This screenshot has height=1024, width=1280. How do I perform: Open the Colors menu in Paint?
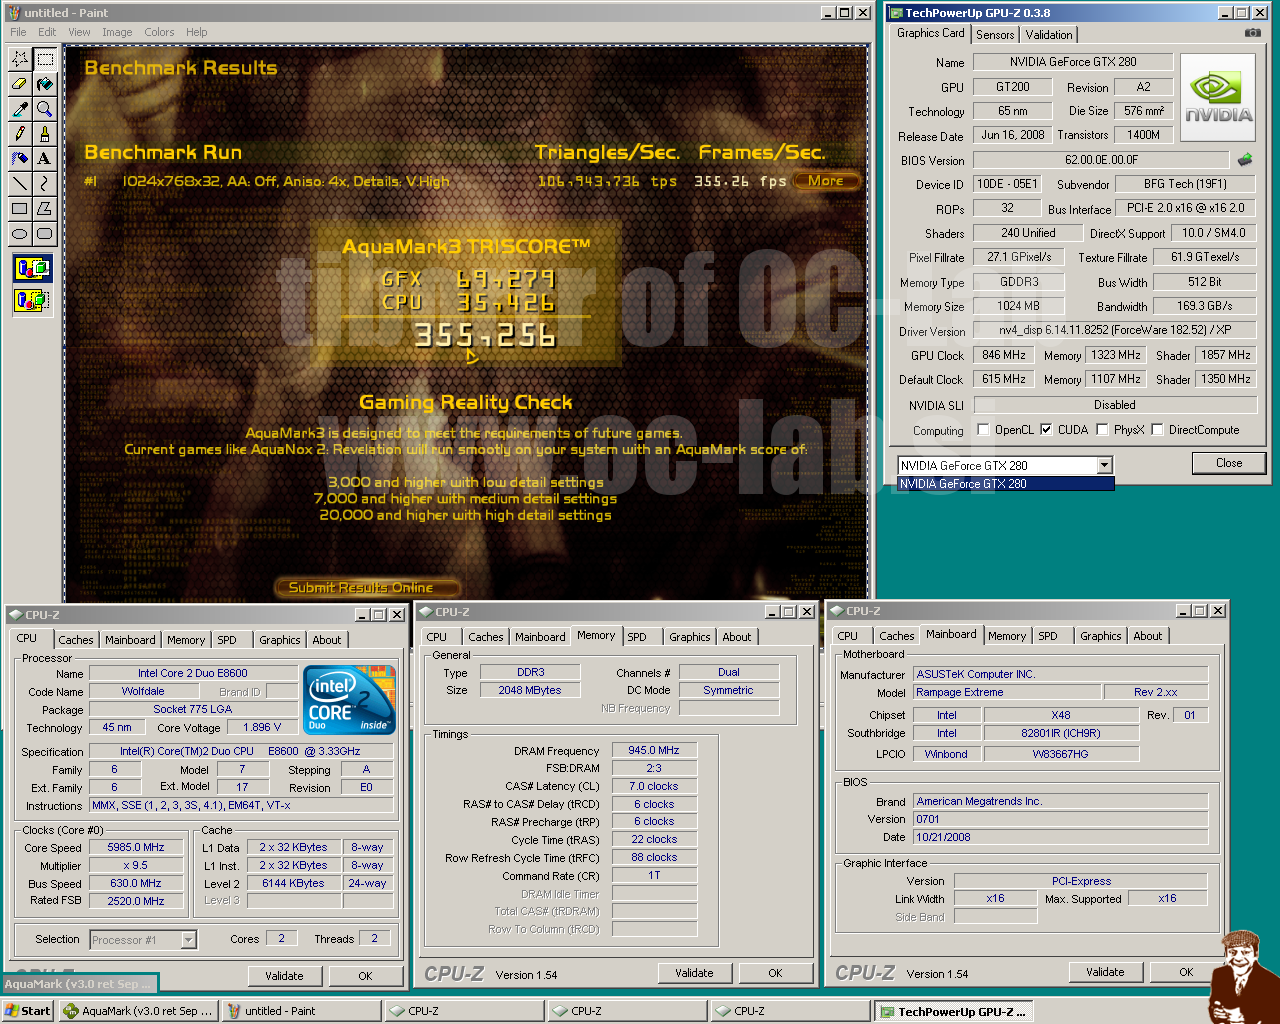pyautogui.click(x=159, y=32)
